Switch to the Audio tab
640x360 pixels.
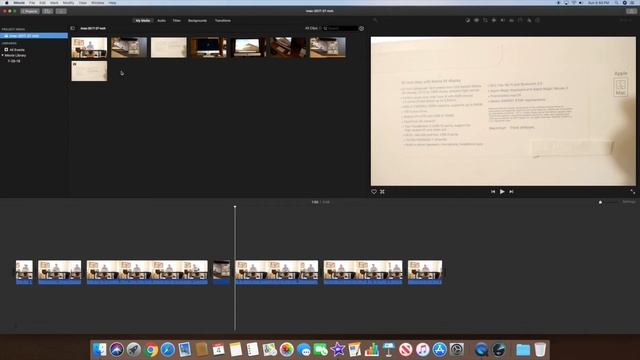pos(161,20)
